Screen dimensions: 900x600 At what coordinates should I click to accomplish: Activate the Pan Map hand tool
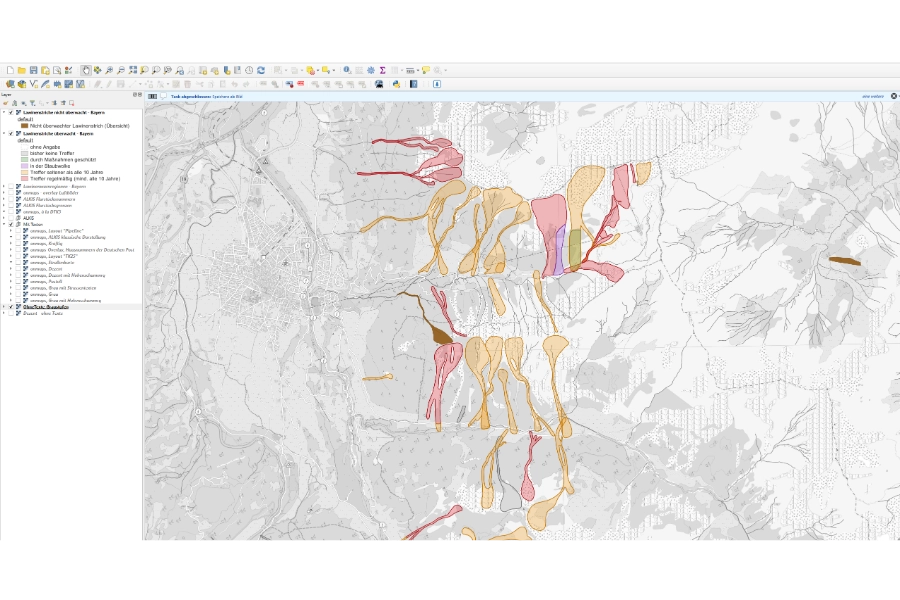pos(86,70)
